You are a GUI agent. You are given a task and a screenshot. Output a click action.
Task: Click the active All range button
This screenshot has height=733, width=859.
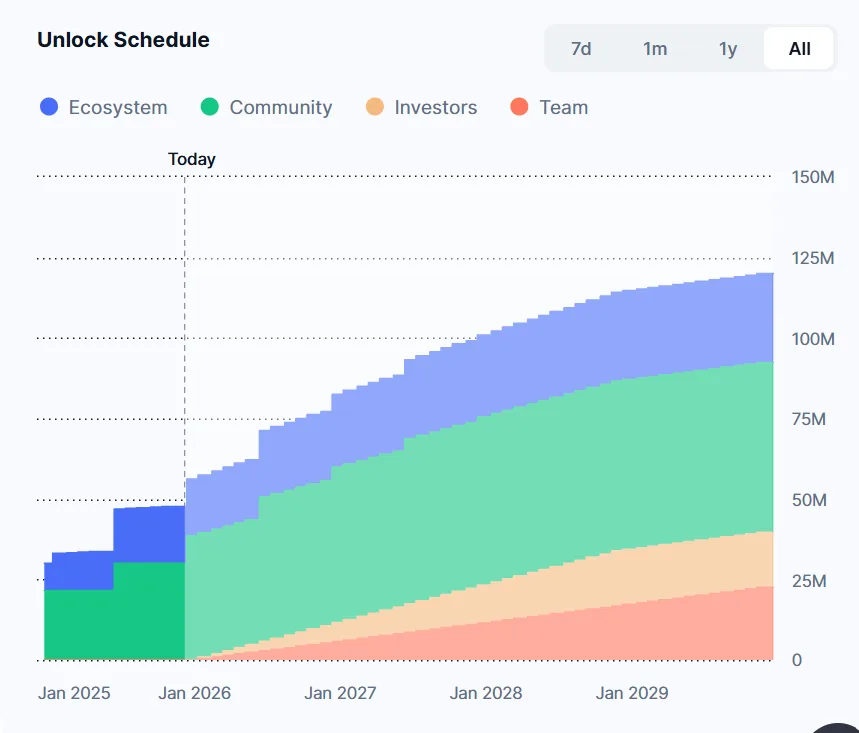pyautogui.click(x=797, y=47)
